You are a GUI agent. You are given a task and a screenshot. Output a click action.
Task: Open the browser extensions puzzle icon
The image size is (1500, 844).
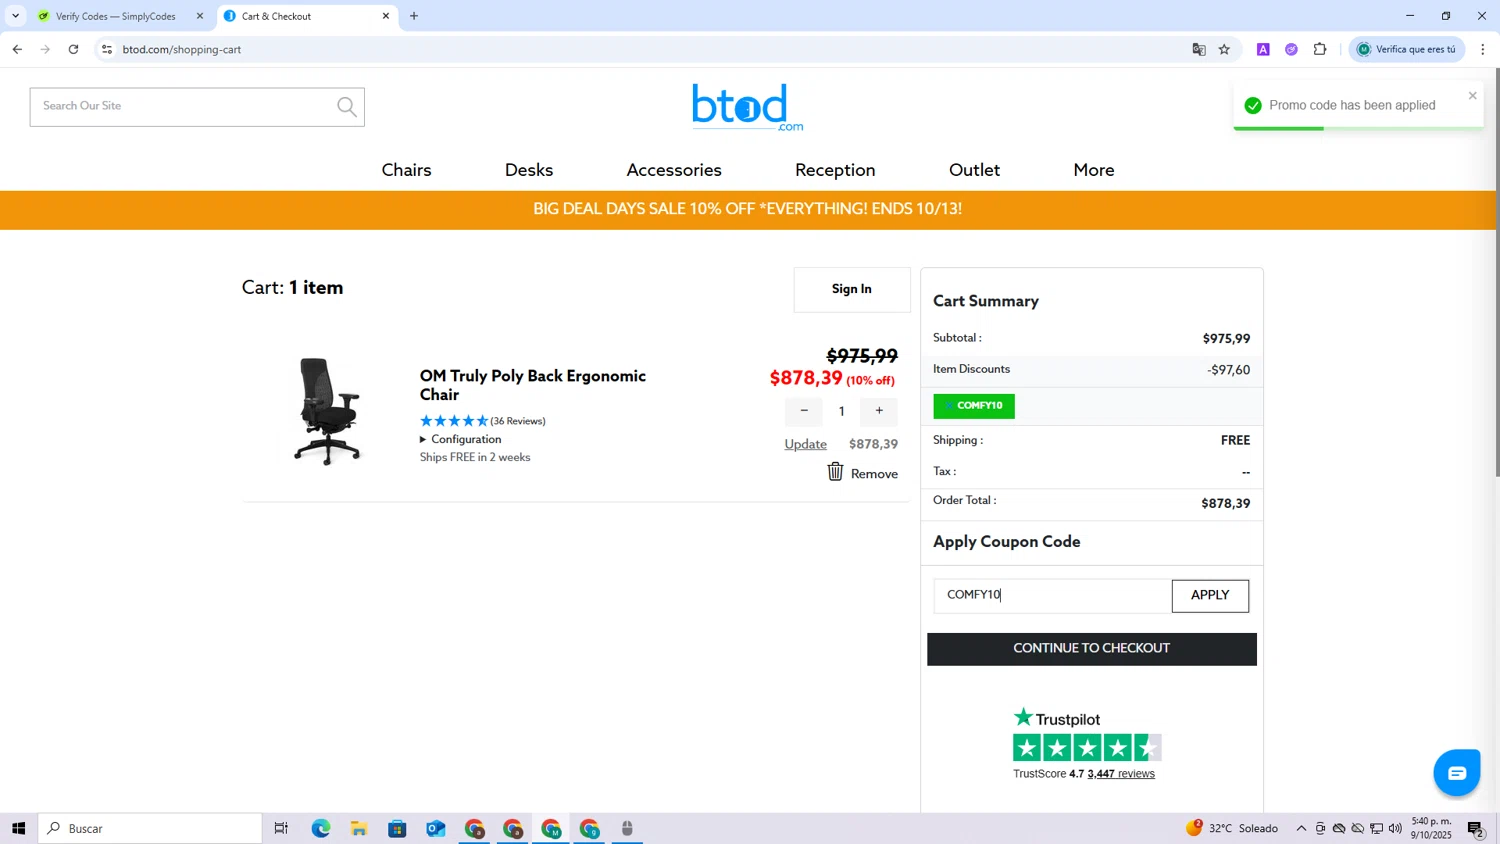[x=1320, y=49]
